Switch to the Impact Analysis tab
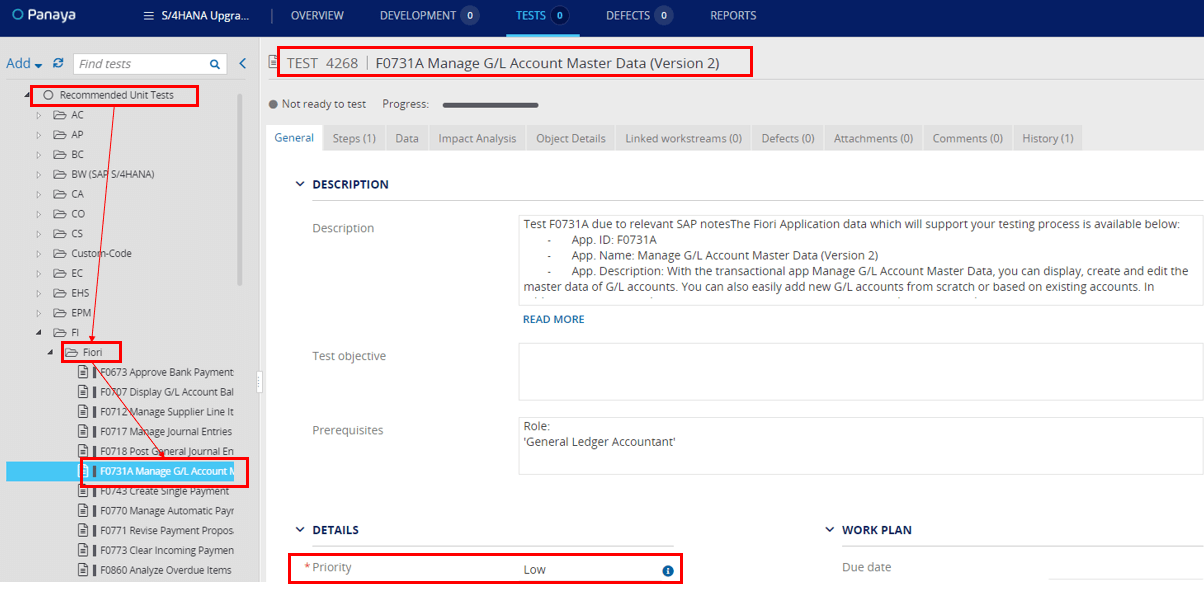 [477, 138]
